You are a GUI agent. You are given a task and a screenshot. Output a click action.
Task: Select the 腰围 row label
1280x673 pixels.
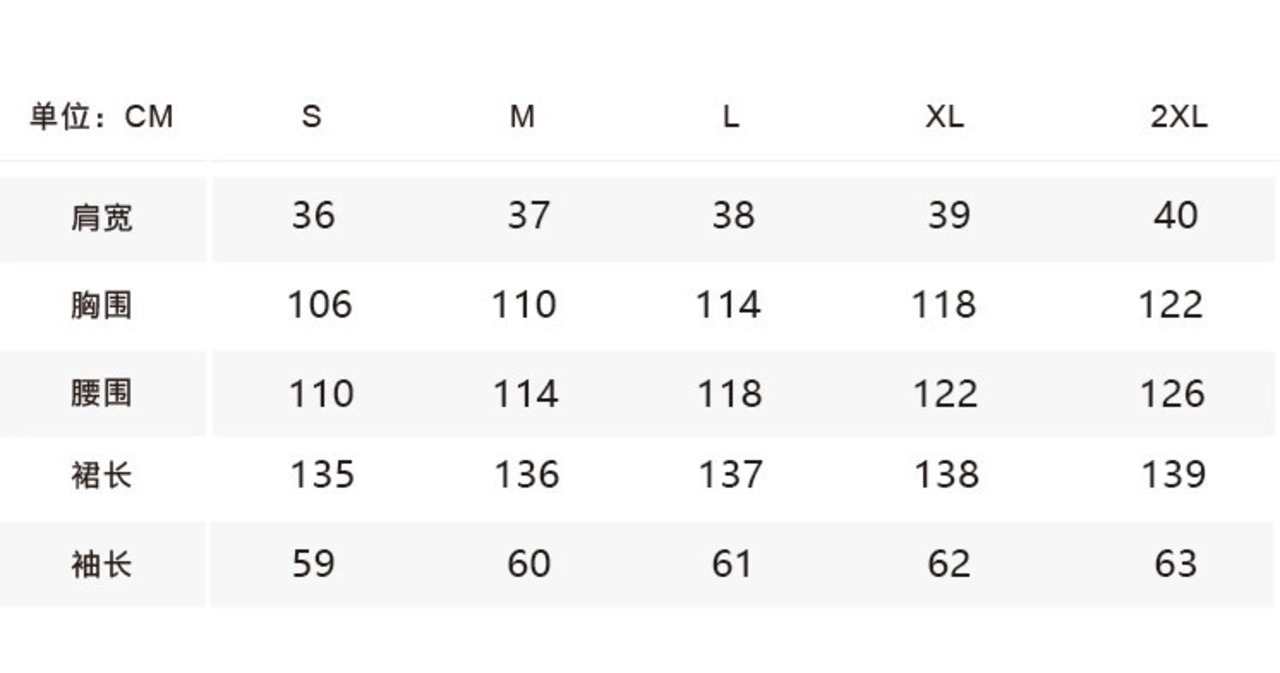point(101,393)
